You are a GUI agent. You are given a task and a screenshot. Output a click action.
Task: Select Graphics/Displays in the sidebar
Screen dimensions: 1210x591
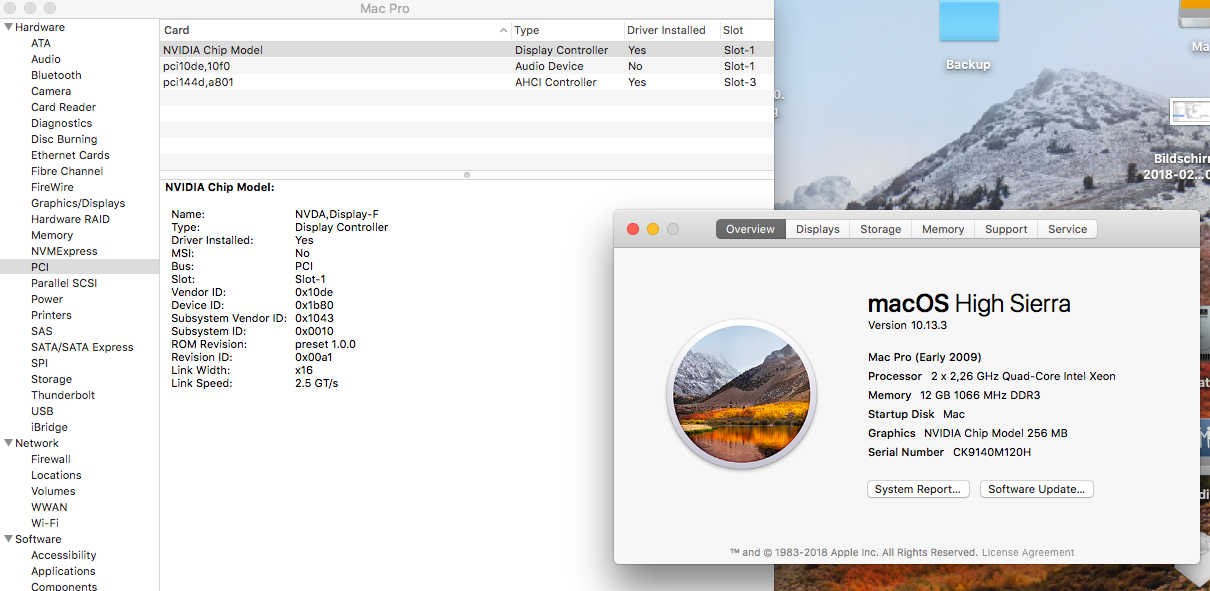pyautogui.click(x=80, y=203)
